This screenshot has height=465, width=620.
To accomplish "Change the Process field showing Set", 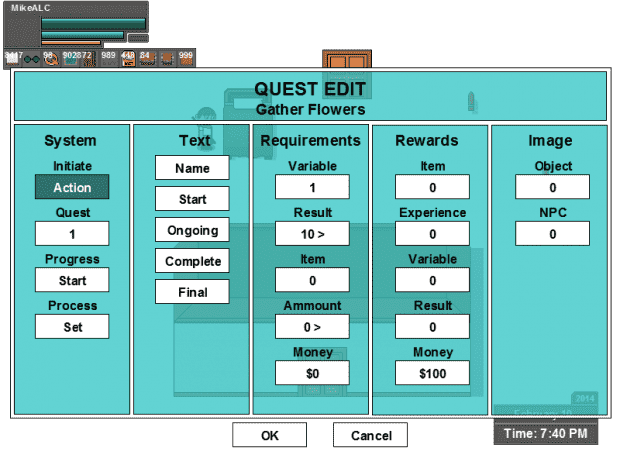I will [x=72, y=326].
